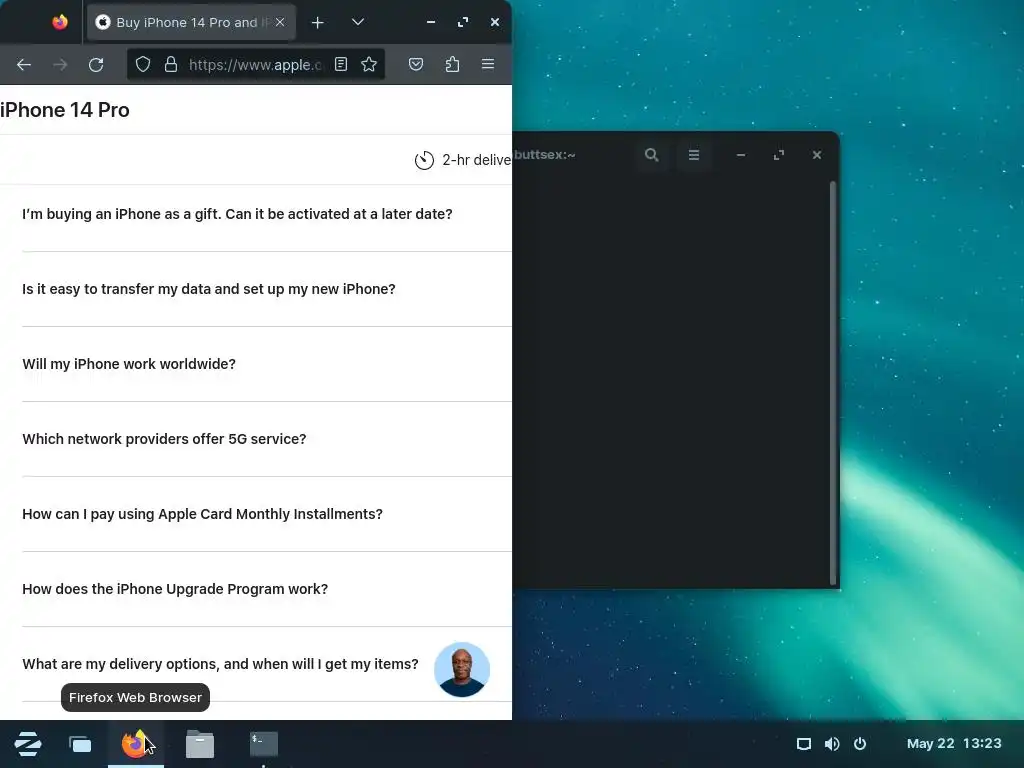Click the iPhone 14 Pro heading
1024x768 pixels.
[65, 110]
